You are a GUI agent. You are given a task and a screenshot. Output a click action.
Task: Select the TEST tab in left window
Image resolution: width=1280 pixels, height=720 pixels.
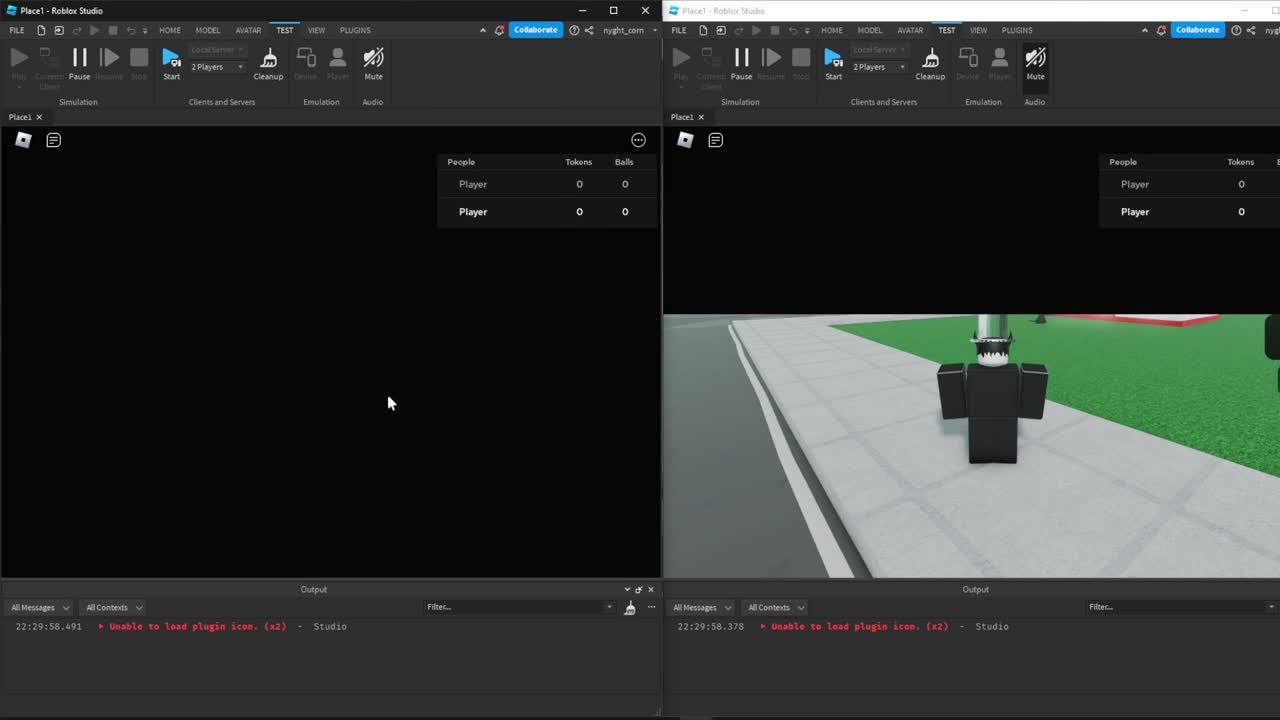point(285,30)
